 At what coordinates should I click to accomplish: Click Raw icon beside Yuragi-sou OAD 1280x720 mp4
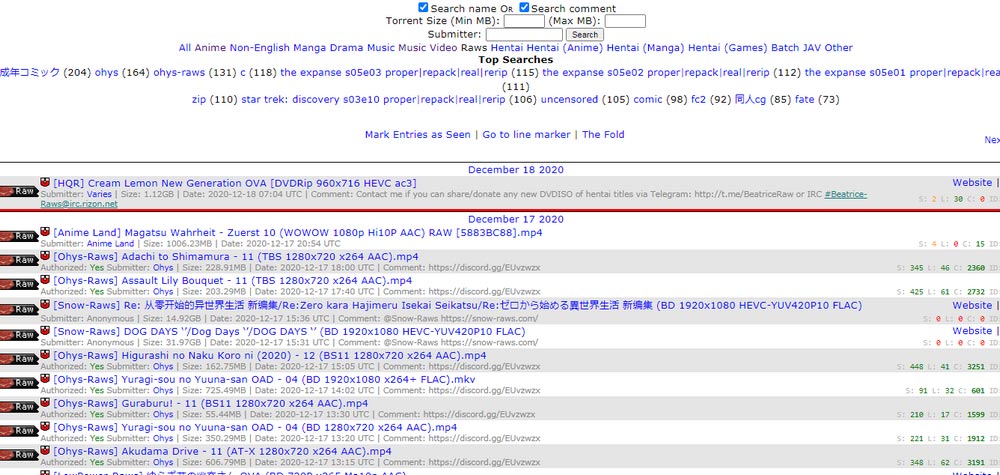point(19,431)
